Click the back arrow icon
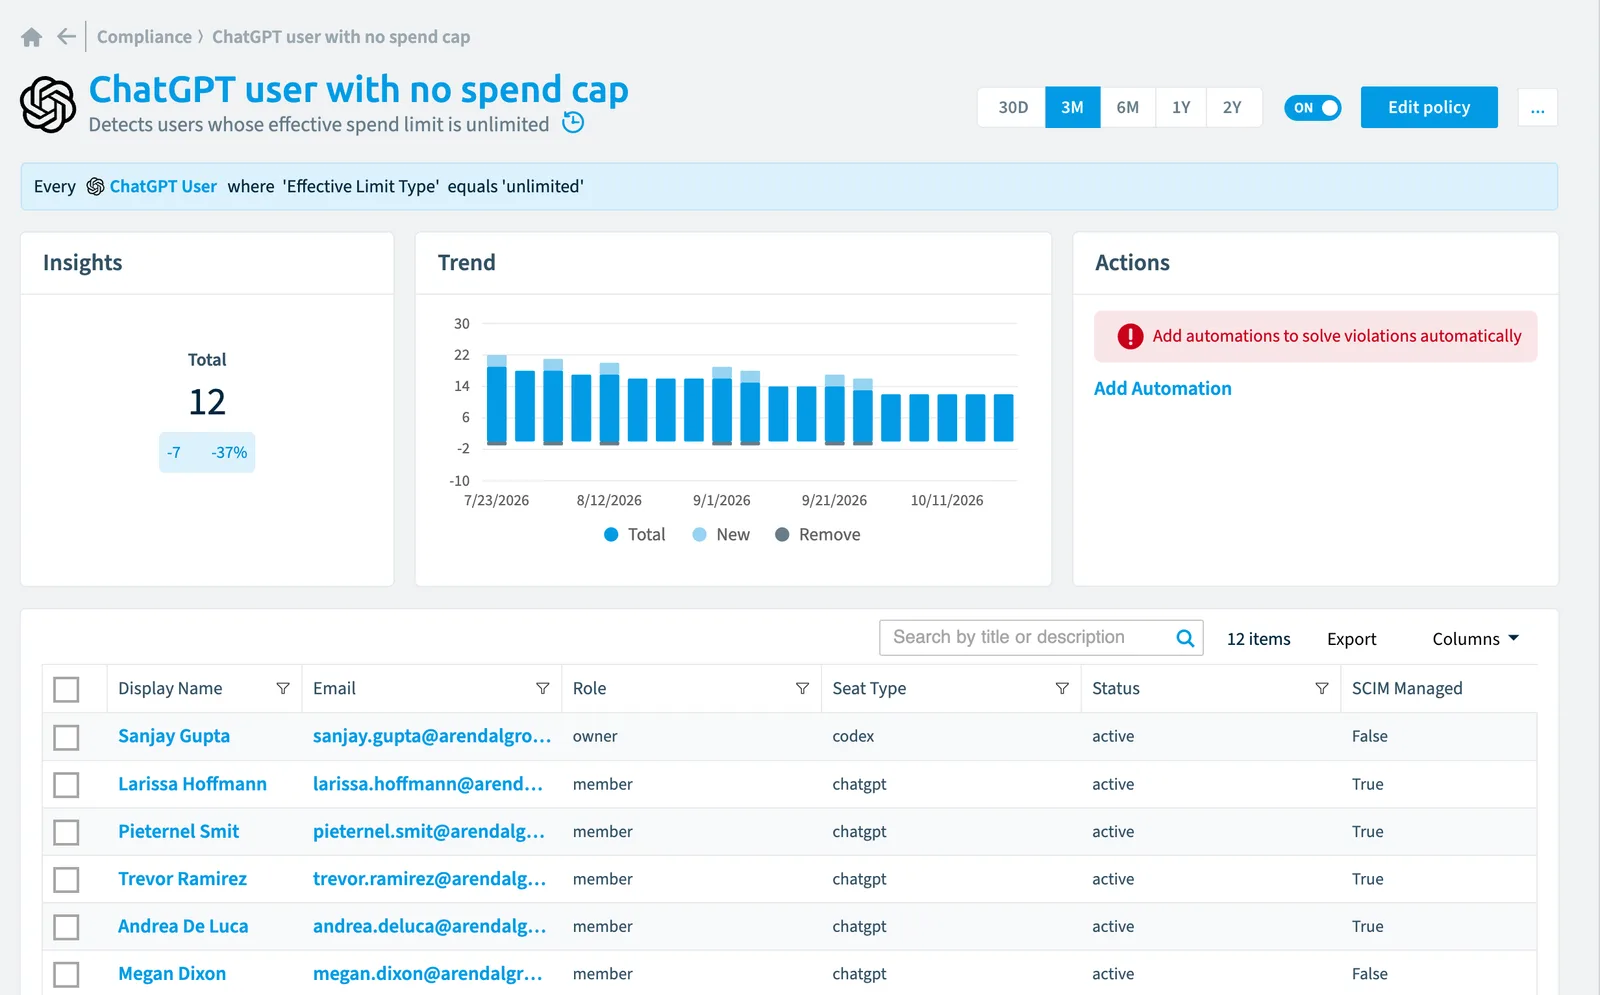Screen dimensions: 1600x995 click(66, 37)
